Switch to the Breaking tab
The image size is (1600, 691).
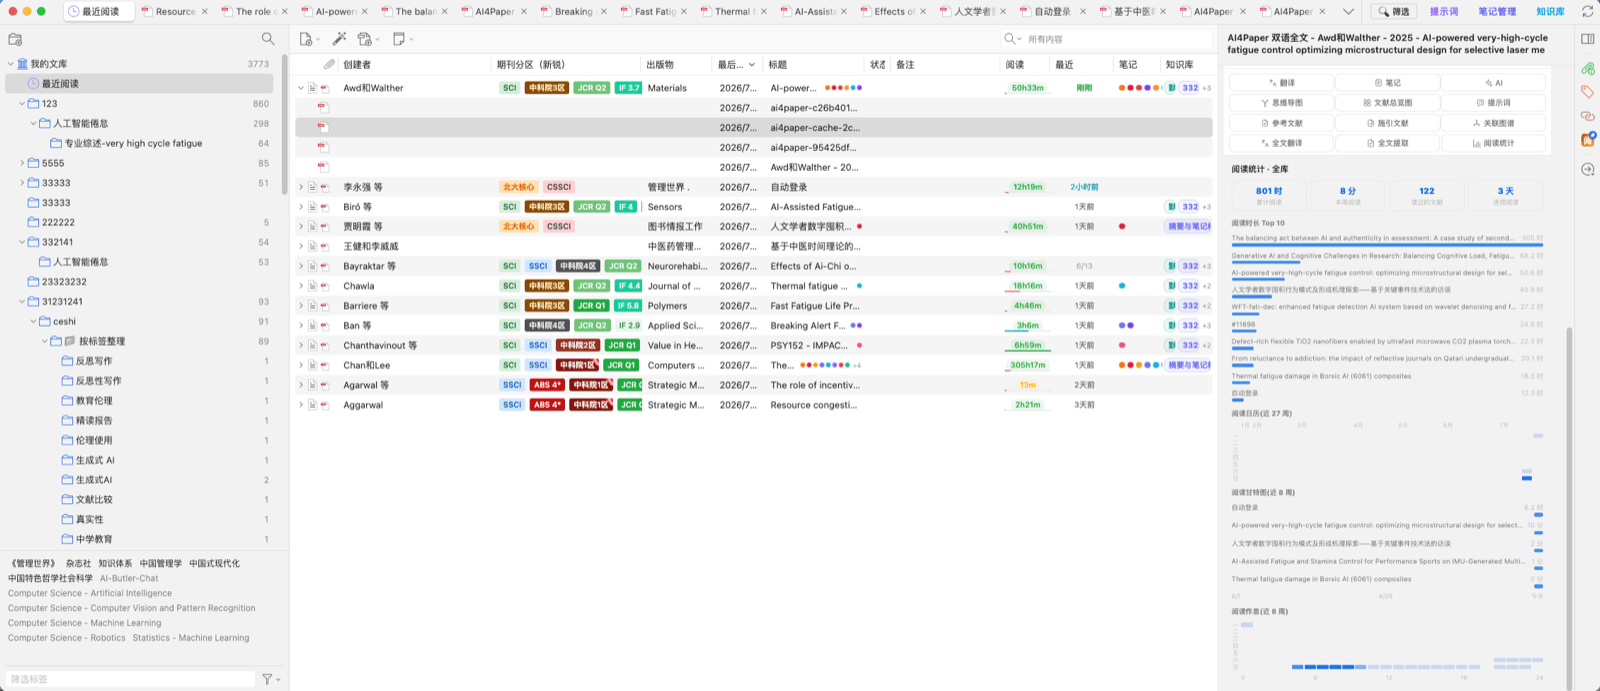coord(572,12)
